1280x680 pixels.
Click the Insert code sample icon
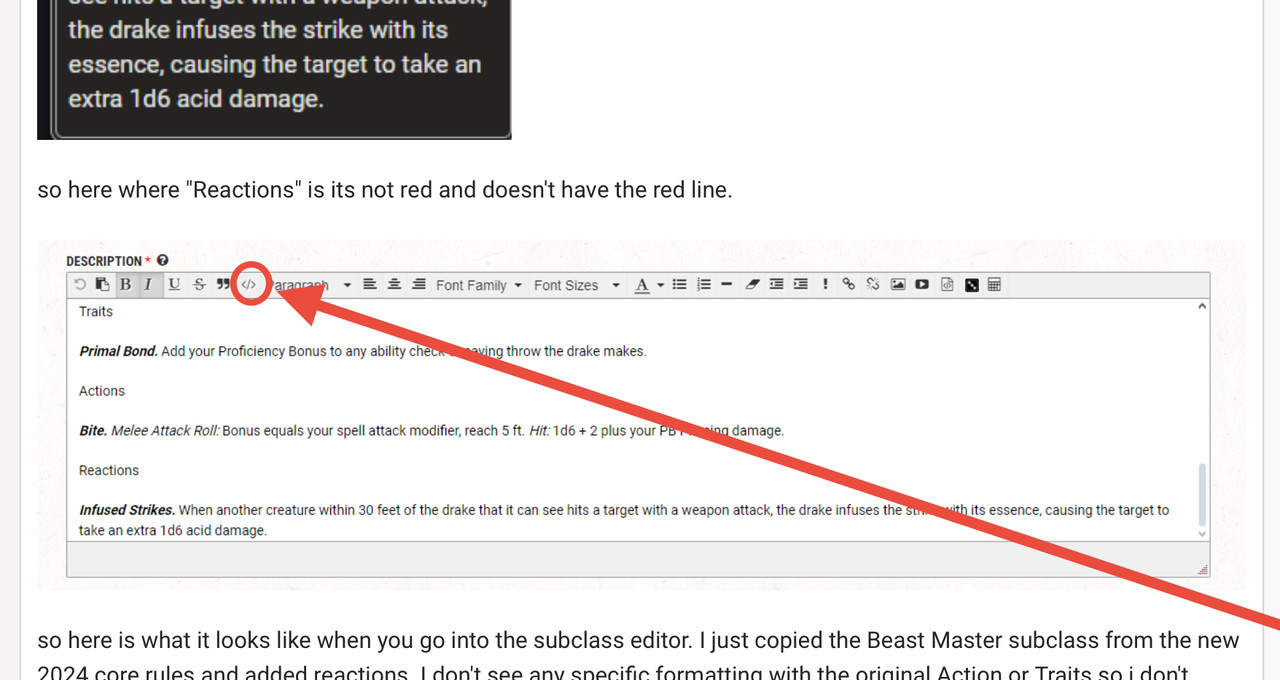[947, 285]
